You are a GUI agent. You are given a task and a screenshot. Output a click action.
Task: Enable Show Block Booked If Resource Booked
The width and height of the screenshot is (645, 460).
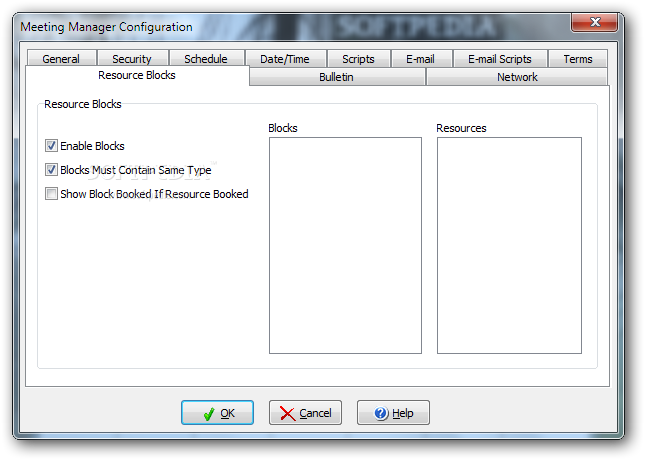pos(51,194)
